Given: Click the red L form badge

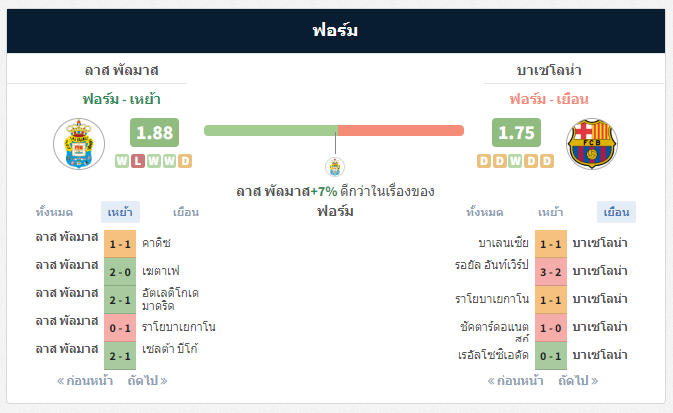Looking at the screenshot, I should [x=138, y=161].
